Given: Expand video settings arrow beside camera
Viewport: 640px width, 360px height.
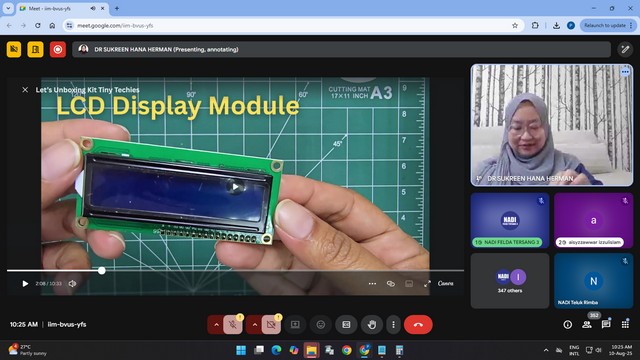Looking at the screenshot, I should 254,324.
